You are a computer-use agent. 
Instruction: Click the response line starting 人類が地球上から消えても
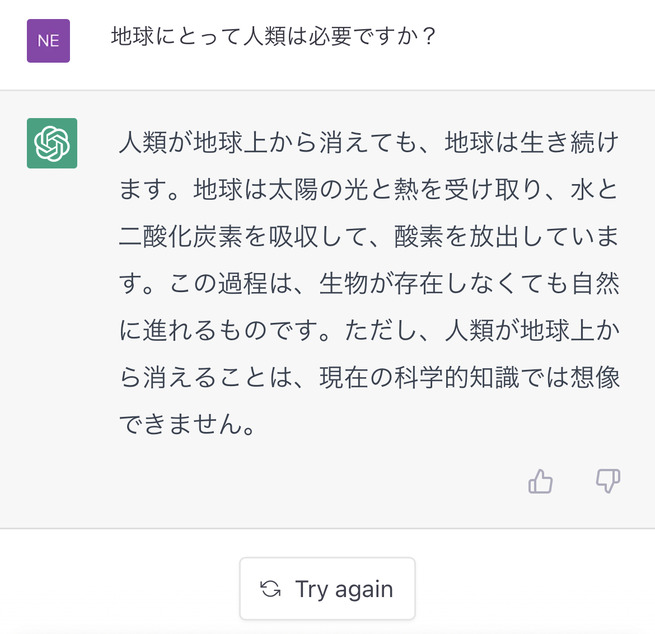point(369,142)
